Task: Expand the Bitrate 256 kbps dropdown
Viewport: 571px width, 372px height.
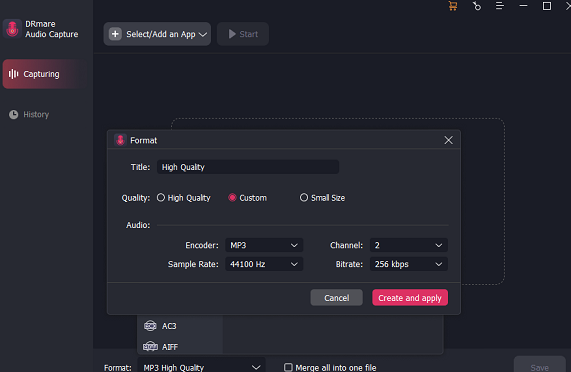Action: [409, 264]
